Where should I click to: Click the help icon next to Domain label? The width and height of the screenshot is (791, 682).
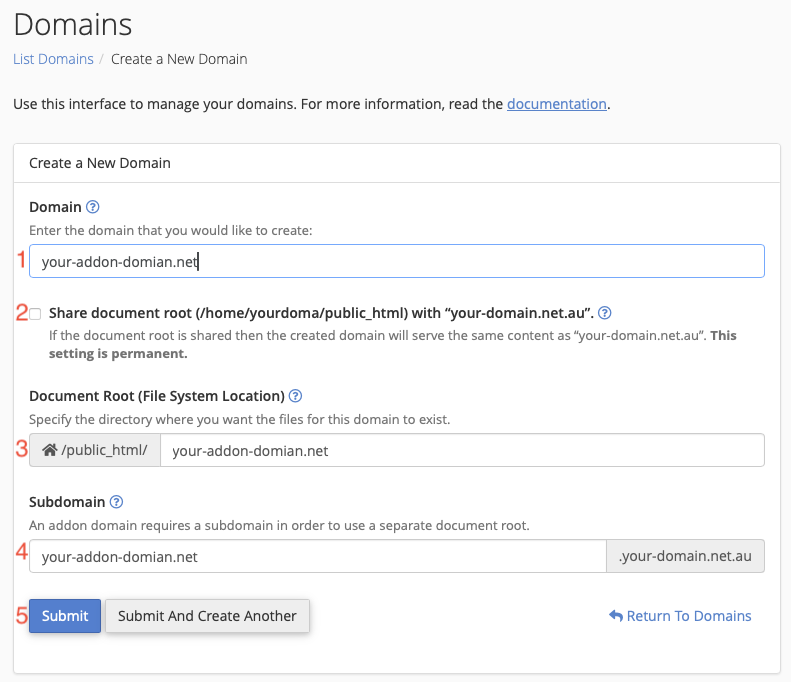coord(93,208)
